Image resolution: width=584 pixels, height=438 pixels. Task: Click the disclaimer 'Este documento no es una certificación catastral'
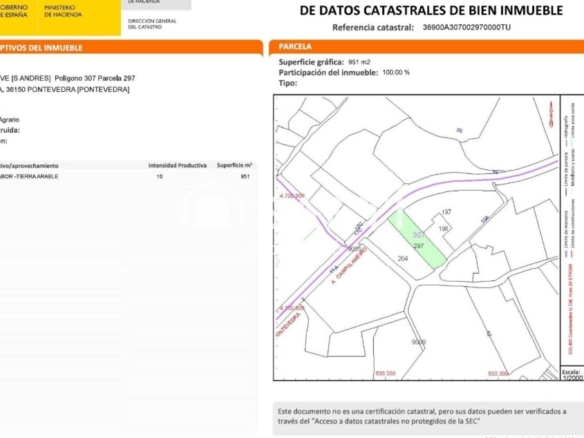pyautogui.click(x=357, y=412)
